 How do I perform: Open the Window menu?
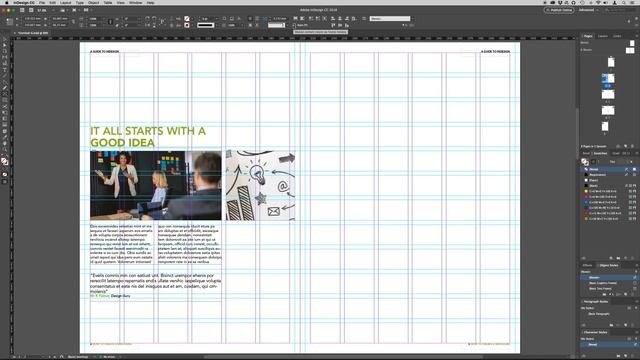tap(136, 2)
